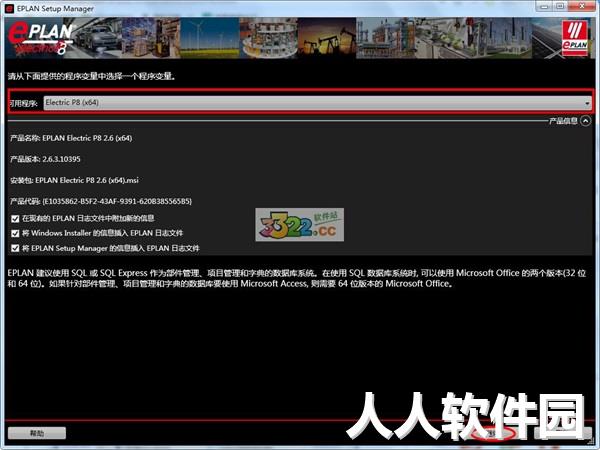Open the available programs dropdown (Electric P8 x64)
600x450 pixels.
[317, 103]
